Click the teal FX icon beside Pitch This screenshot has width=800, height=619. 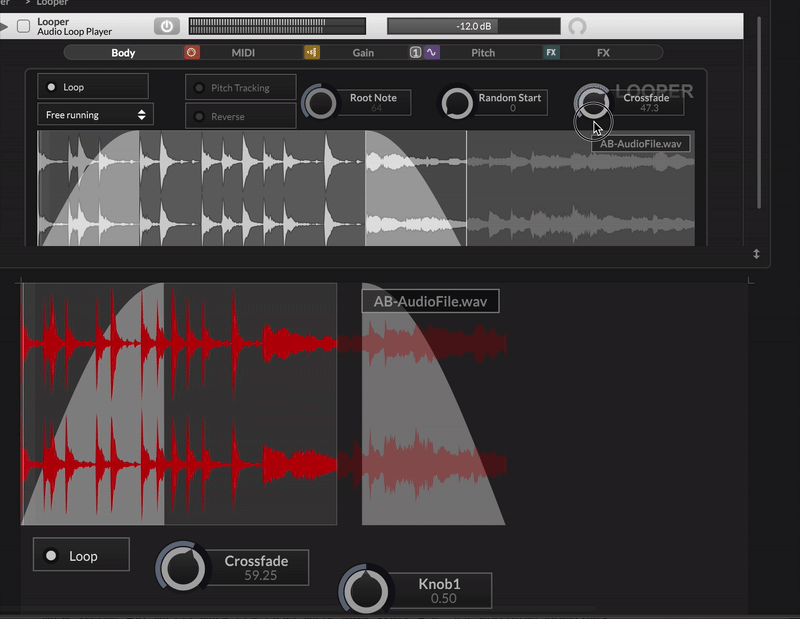tap(551, 52)
